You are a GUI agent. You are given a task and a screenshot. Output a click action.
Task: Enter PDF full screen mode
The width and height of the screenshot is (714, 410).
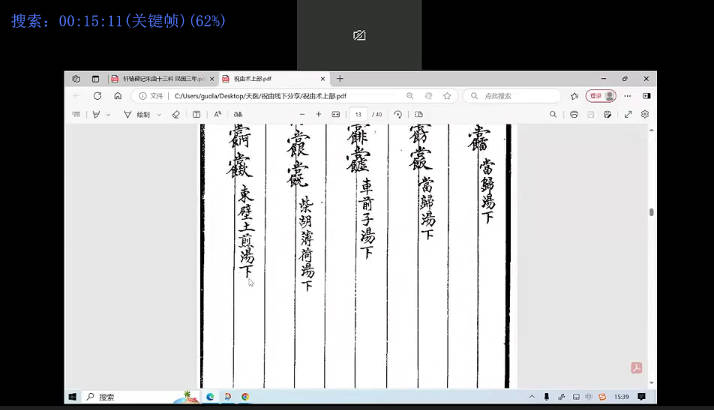click(628, 115)
